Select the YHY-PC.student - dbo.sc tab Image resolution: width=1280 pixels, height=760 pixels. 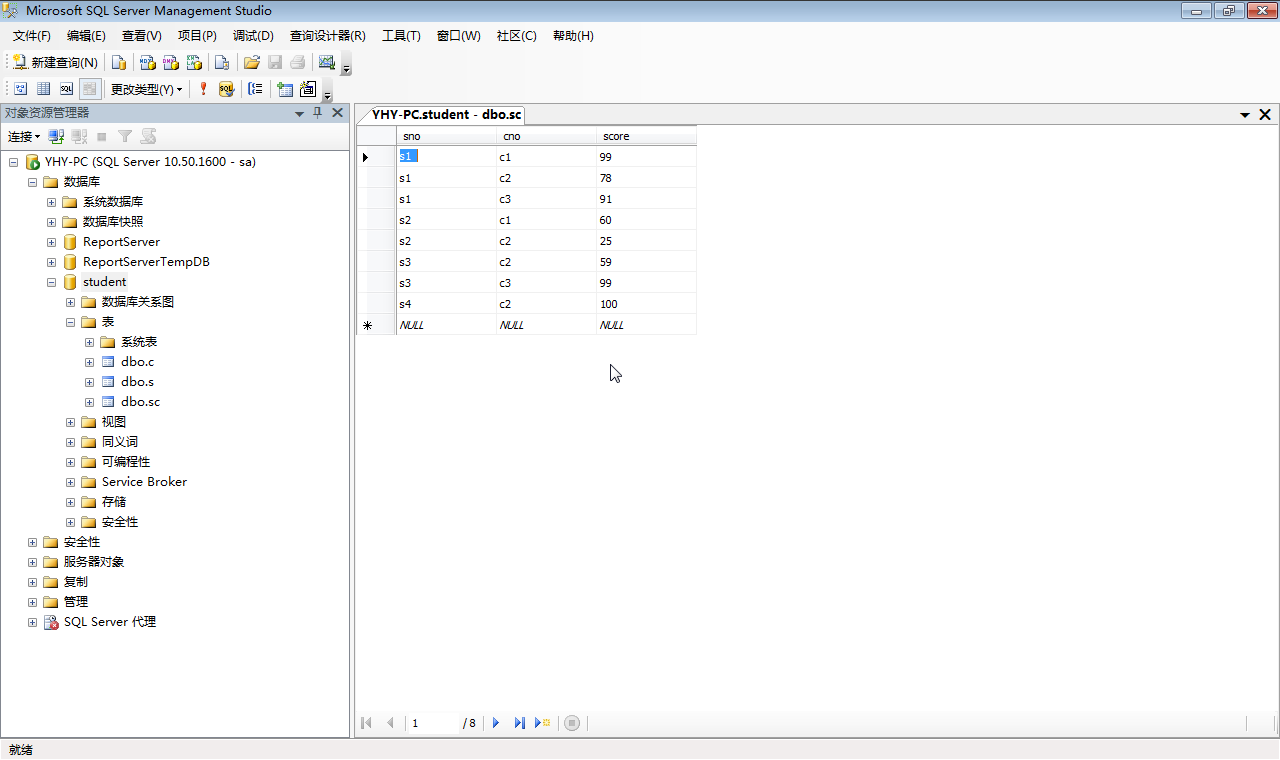coord(446,114)
